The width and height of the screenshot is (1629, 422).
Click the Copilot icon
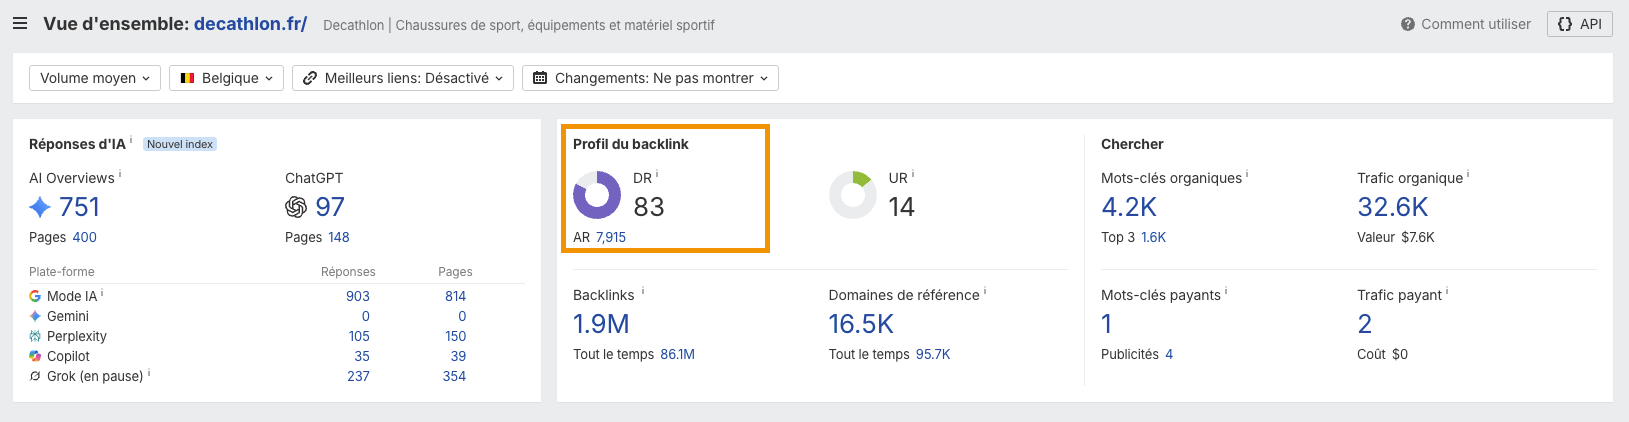[35, 356]
